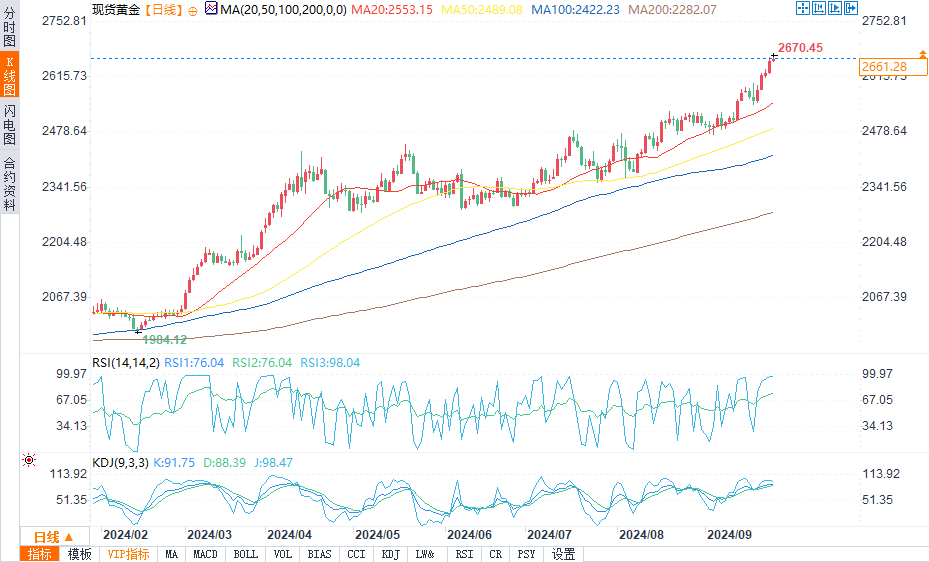Image resolution: width=929 pixels, height=562 pixels.
Task: Toggle the BOLL indicator at bottom
Action: coord(245,554)
